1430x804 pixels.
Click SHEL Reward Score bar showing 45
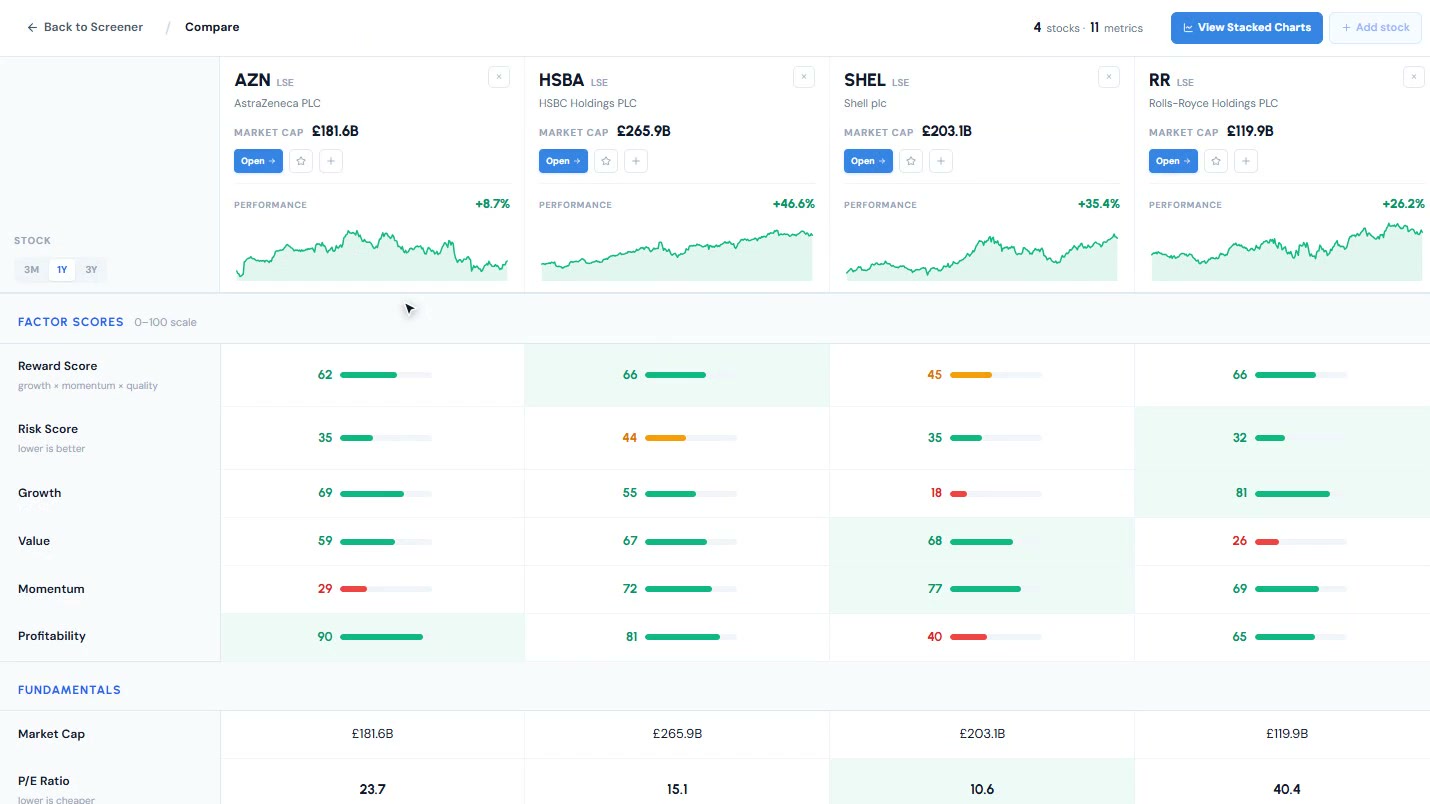(996, 375)
